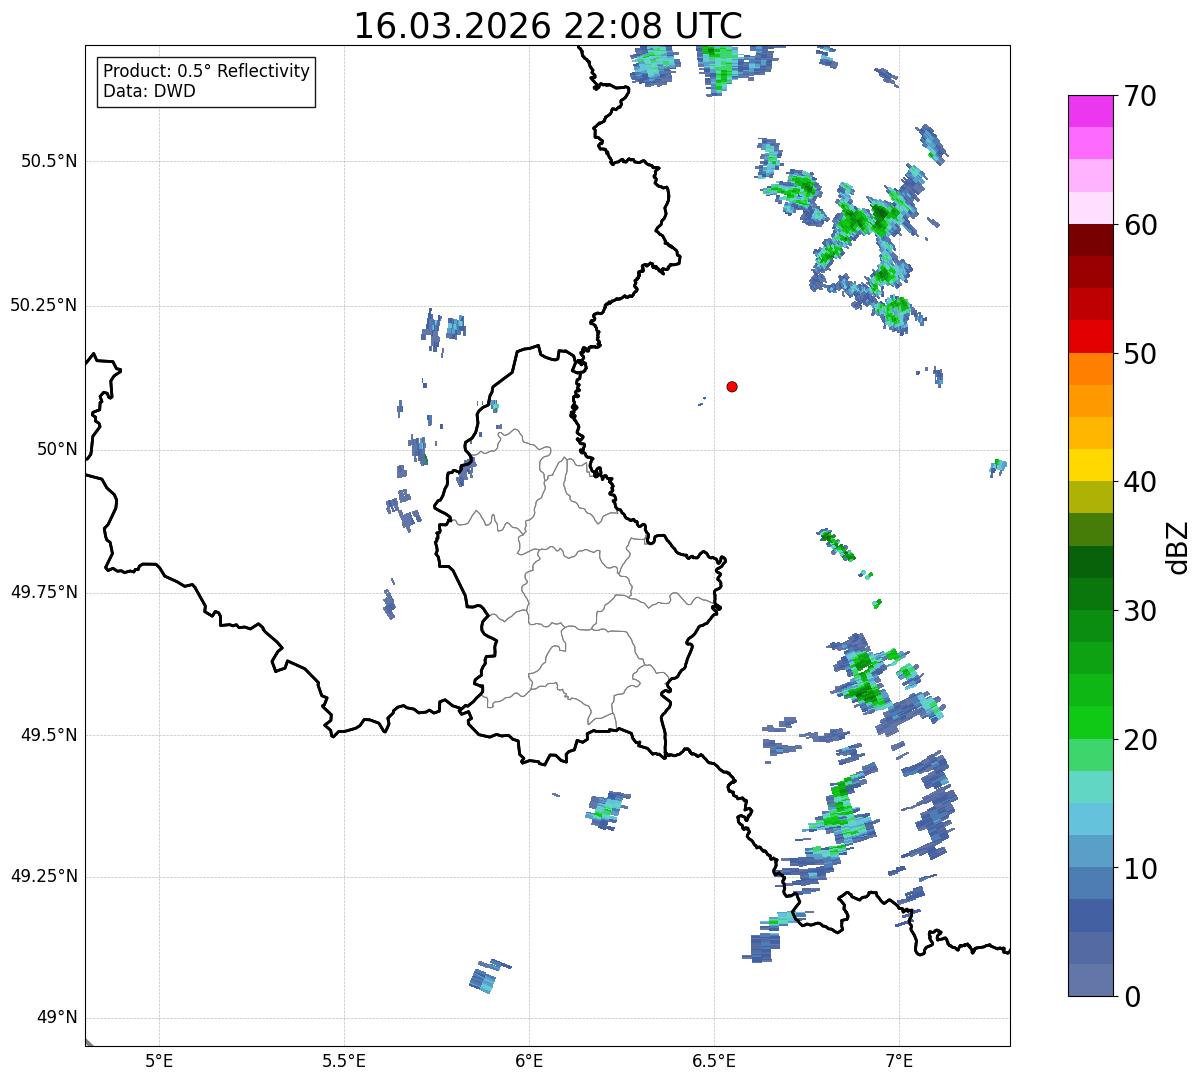
Task: Click the bright red colorbar segment below 50
Action: coord(1089,336)
